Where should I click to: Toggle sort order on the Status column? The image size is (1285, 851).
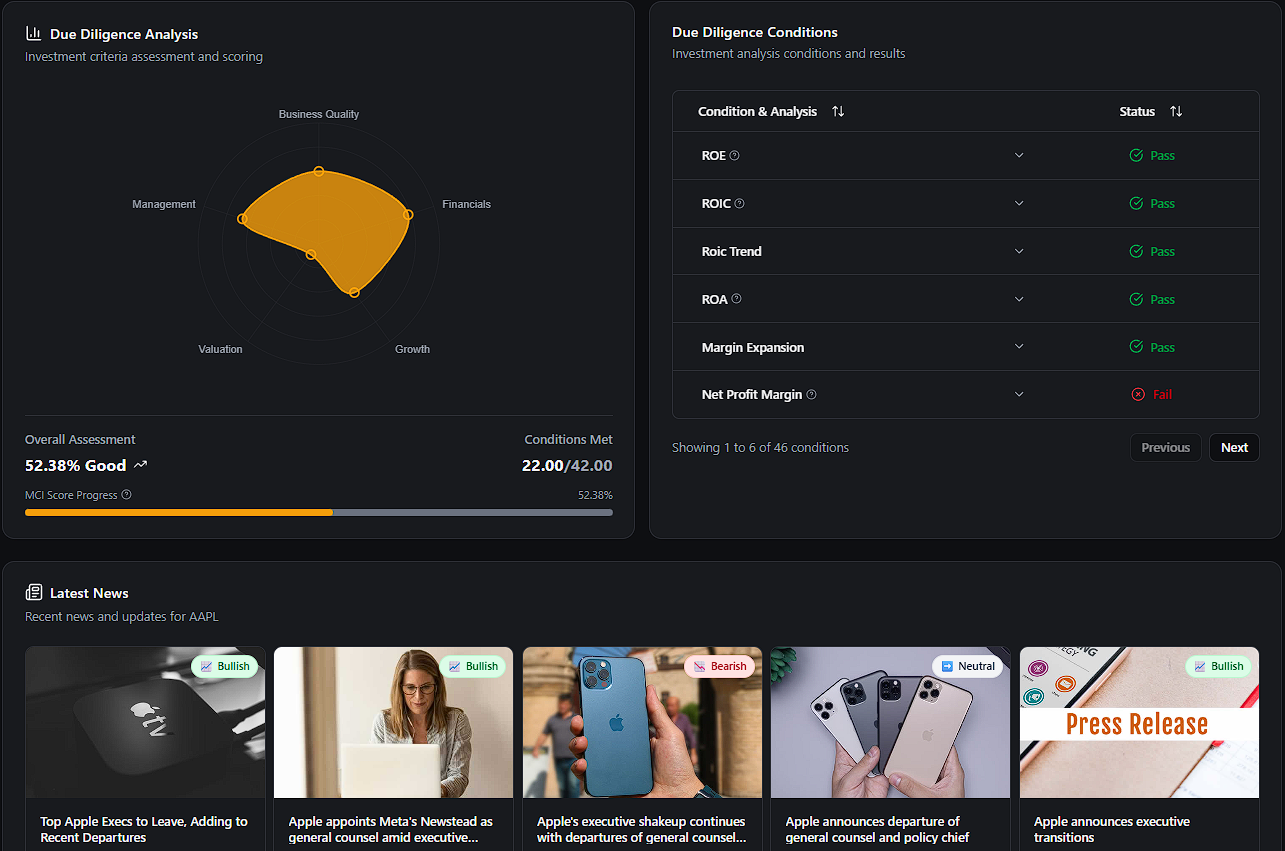[1176, 111]
